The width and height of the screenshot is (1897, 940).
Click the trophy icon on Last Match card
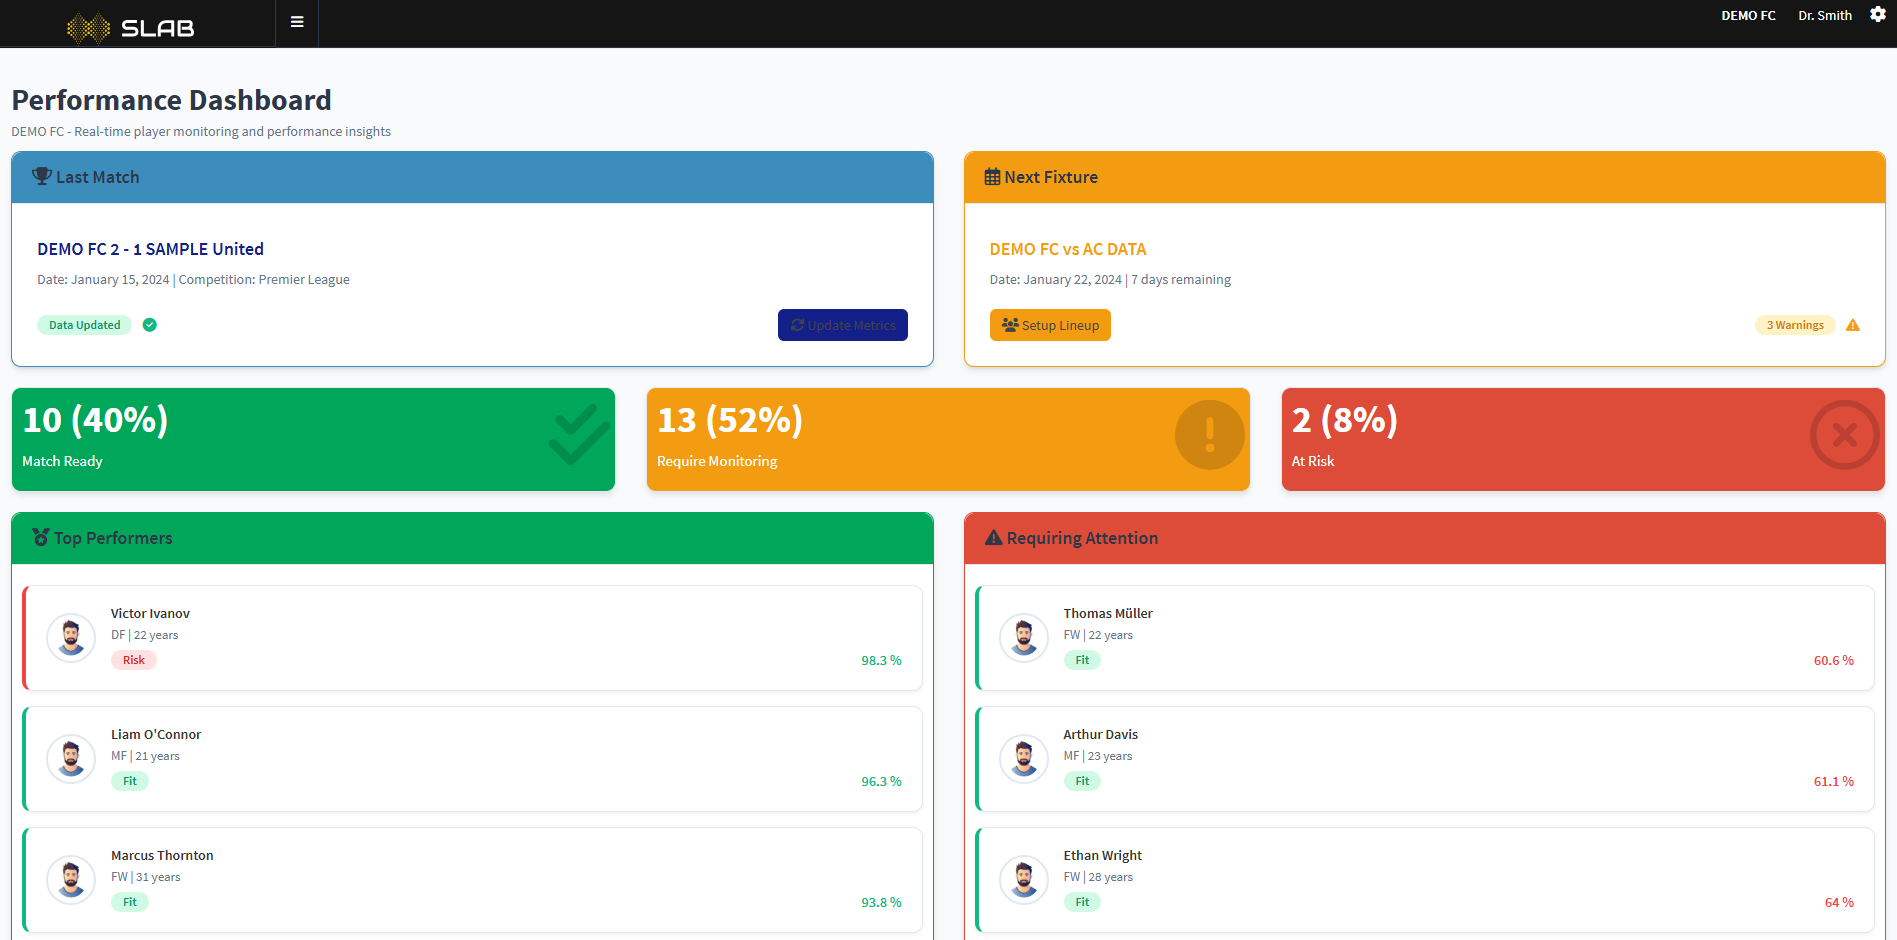42,176
